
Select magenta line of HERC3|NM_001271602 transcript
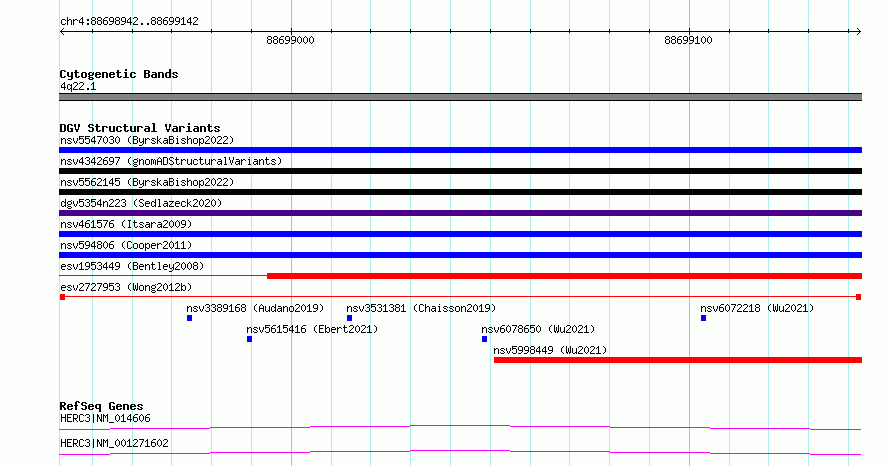point(460,452)
